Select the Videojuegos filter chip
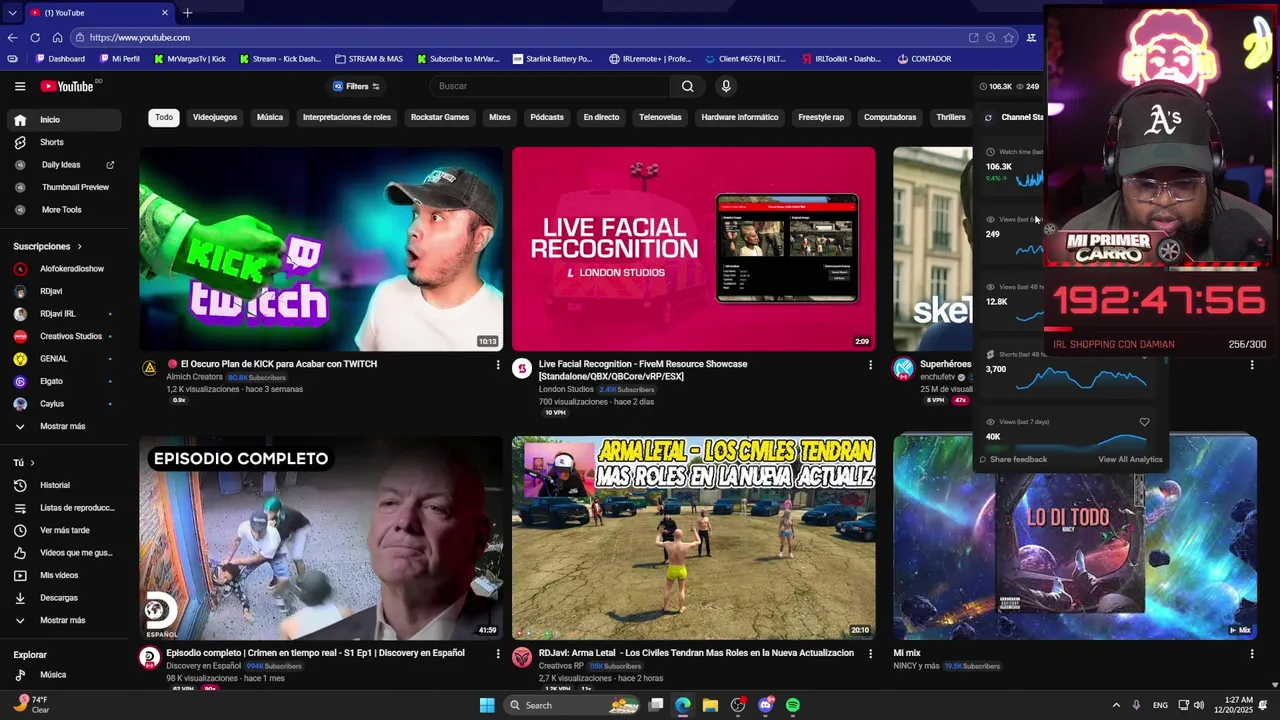Screen dimensions: 1280x720 click(215, 117)
